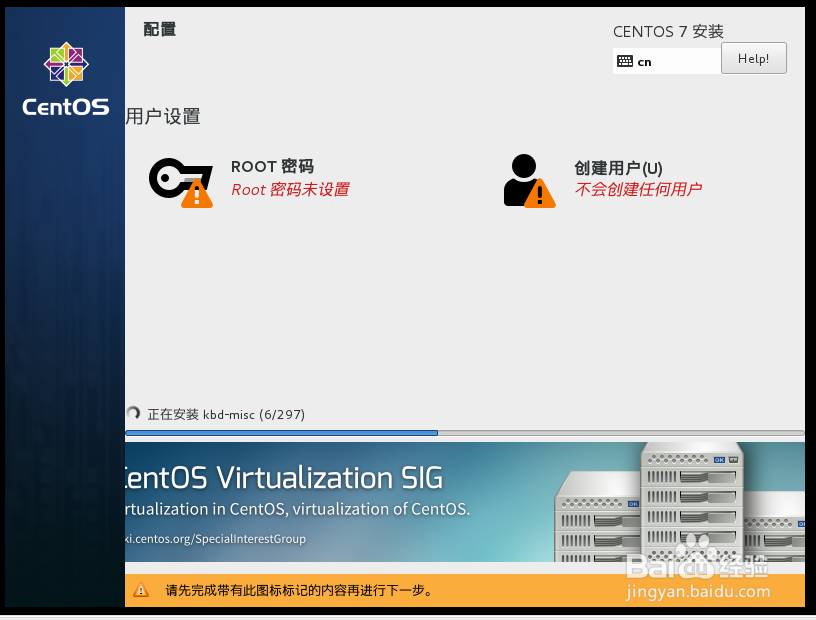Viewport: 816px width, 620px height.
Task: Click the warning triangle in the orange banner
Action: pos(143,590)
